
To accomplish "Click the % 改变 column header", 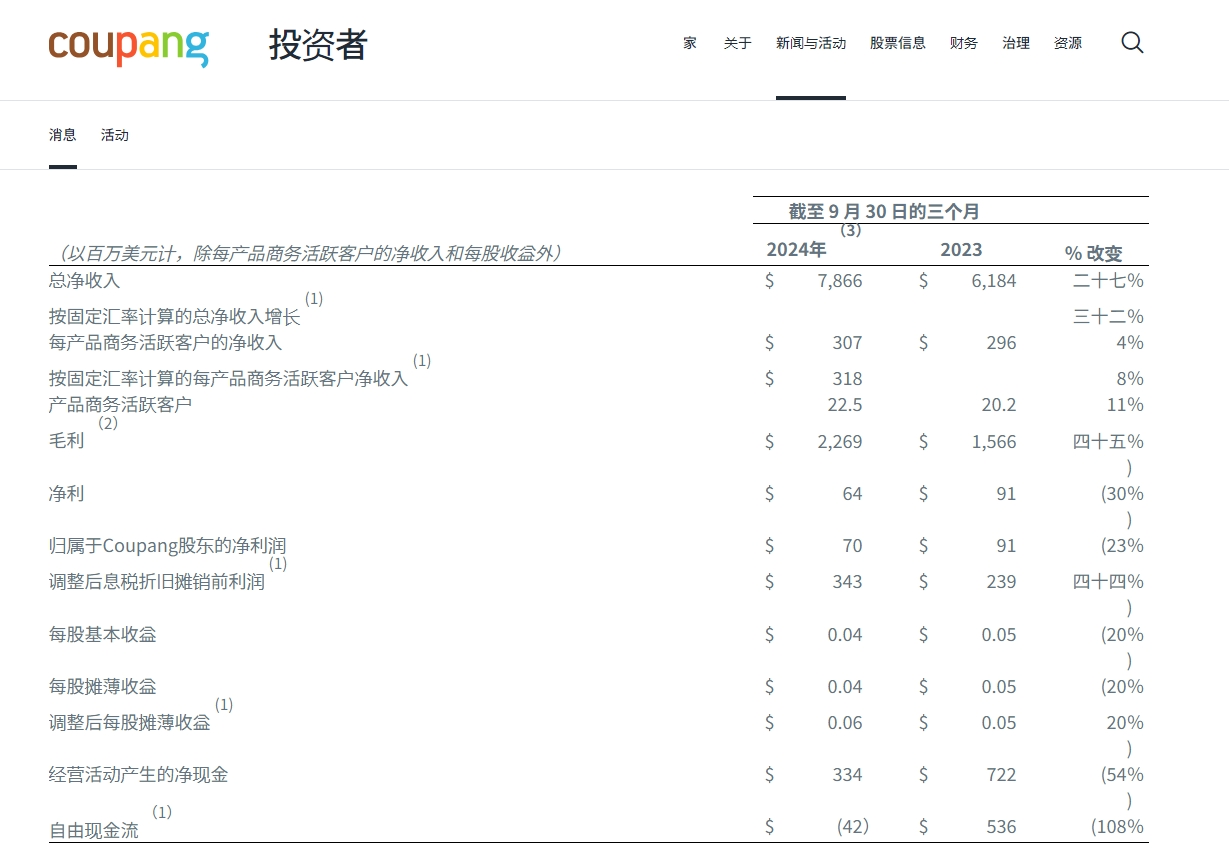I will click(1093, 253).
